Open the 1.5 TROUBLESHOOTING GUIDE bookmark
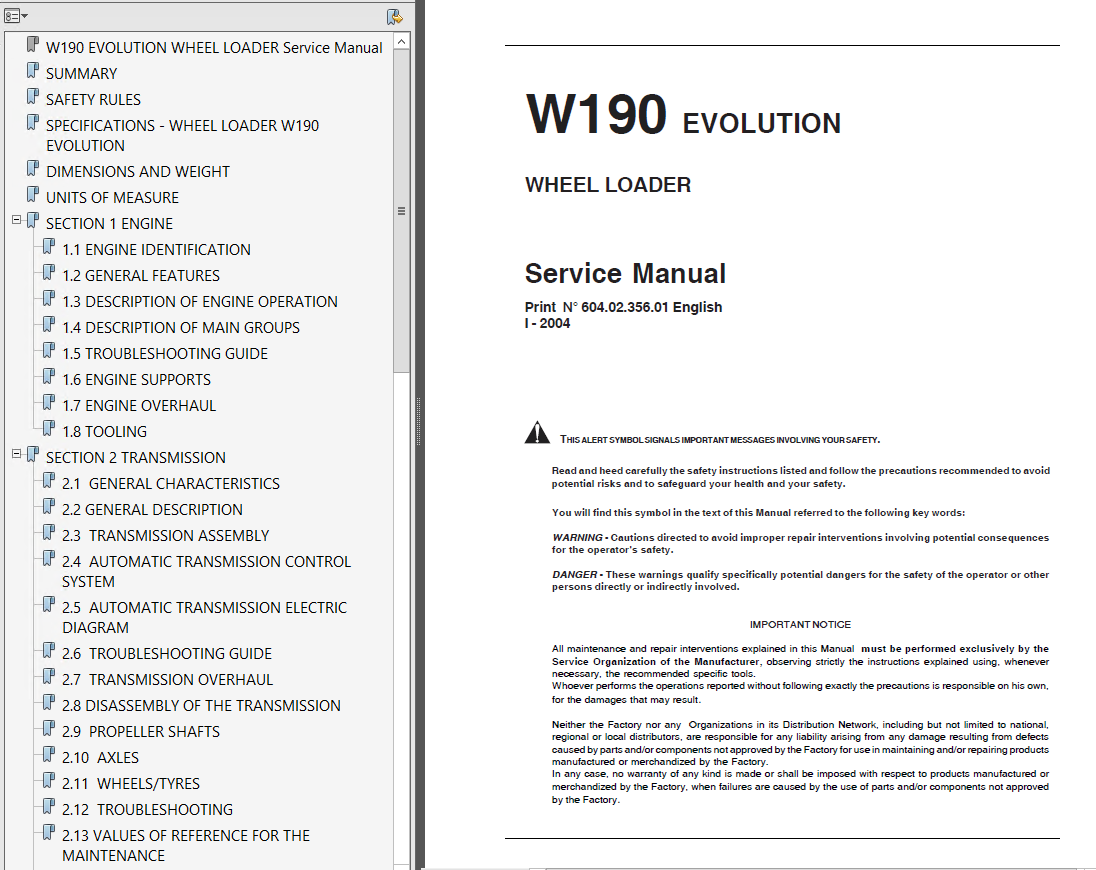The height and width of the screenshot is (870, 1096). [164, 354]
